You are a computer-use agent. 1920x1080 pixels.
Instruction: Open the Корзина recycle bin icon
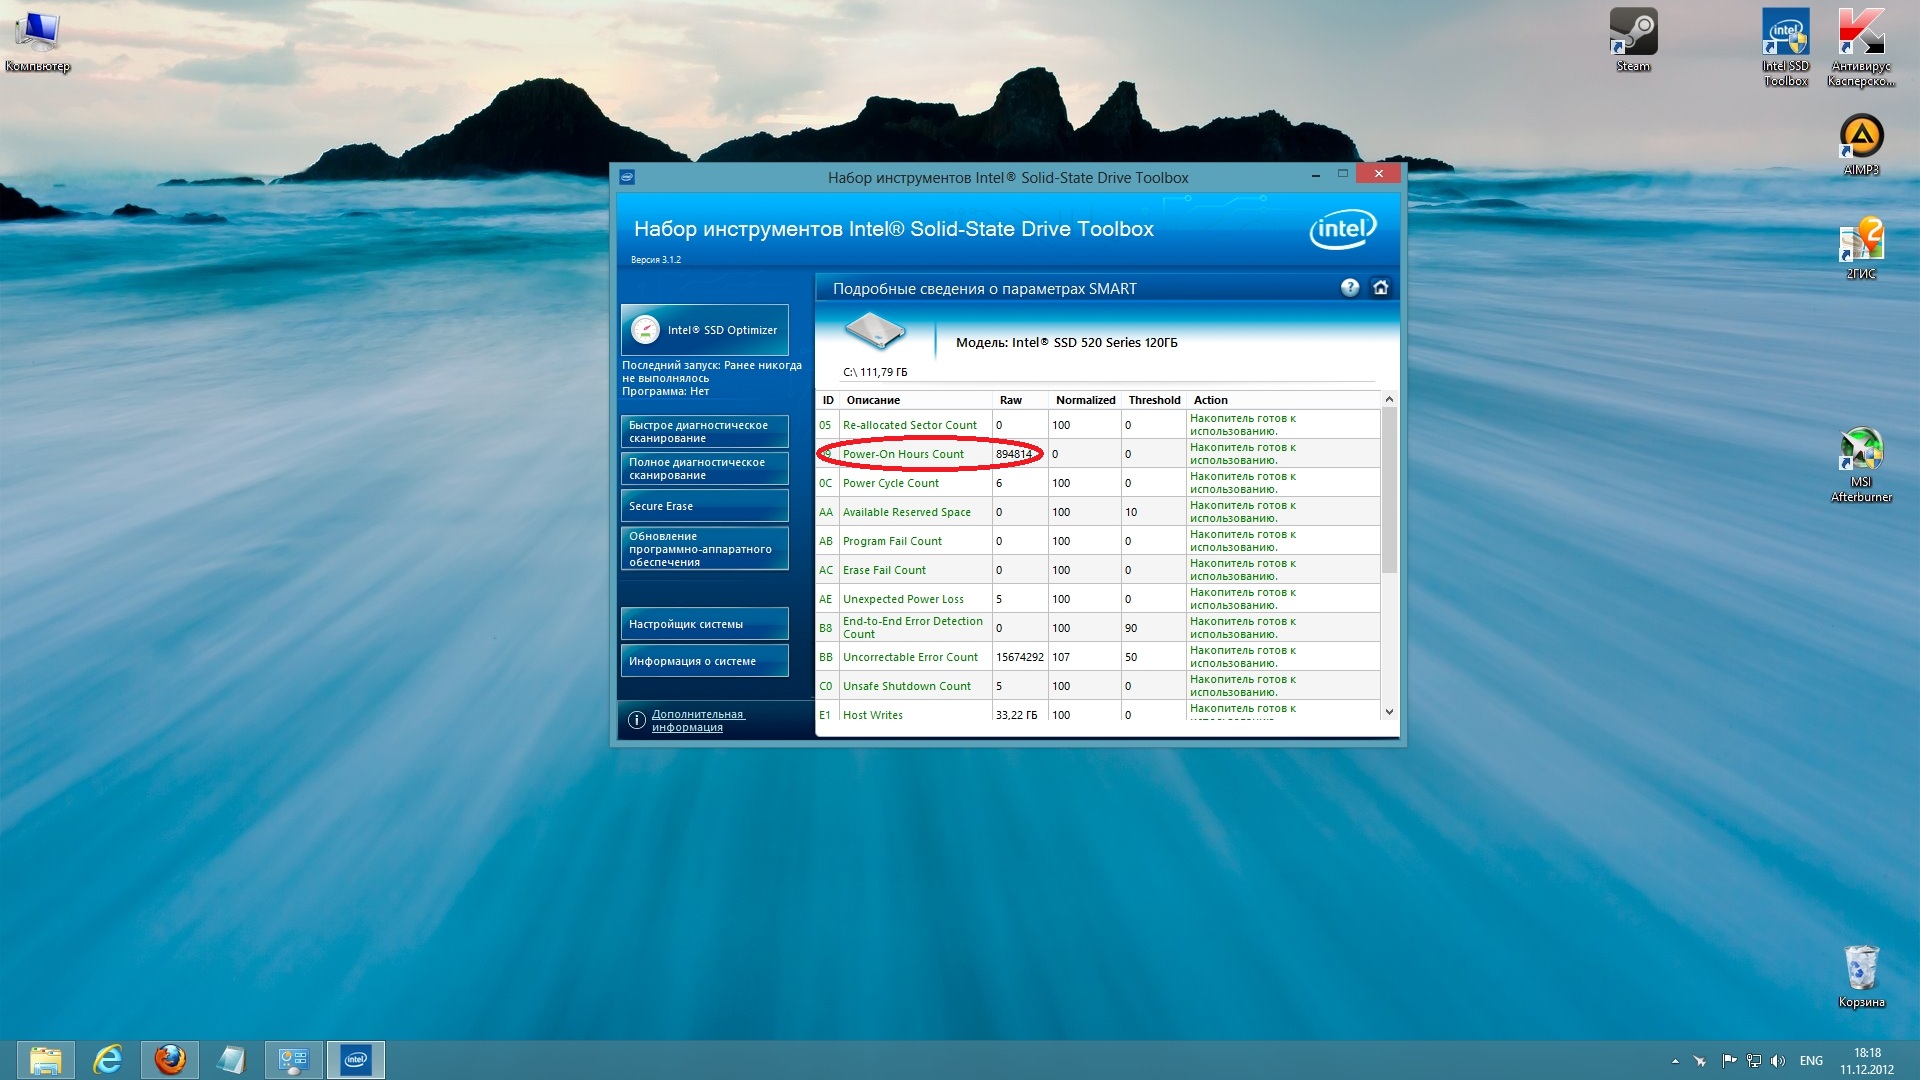tap(1861, 976)
